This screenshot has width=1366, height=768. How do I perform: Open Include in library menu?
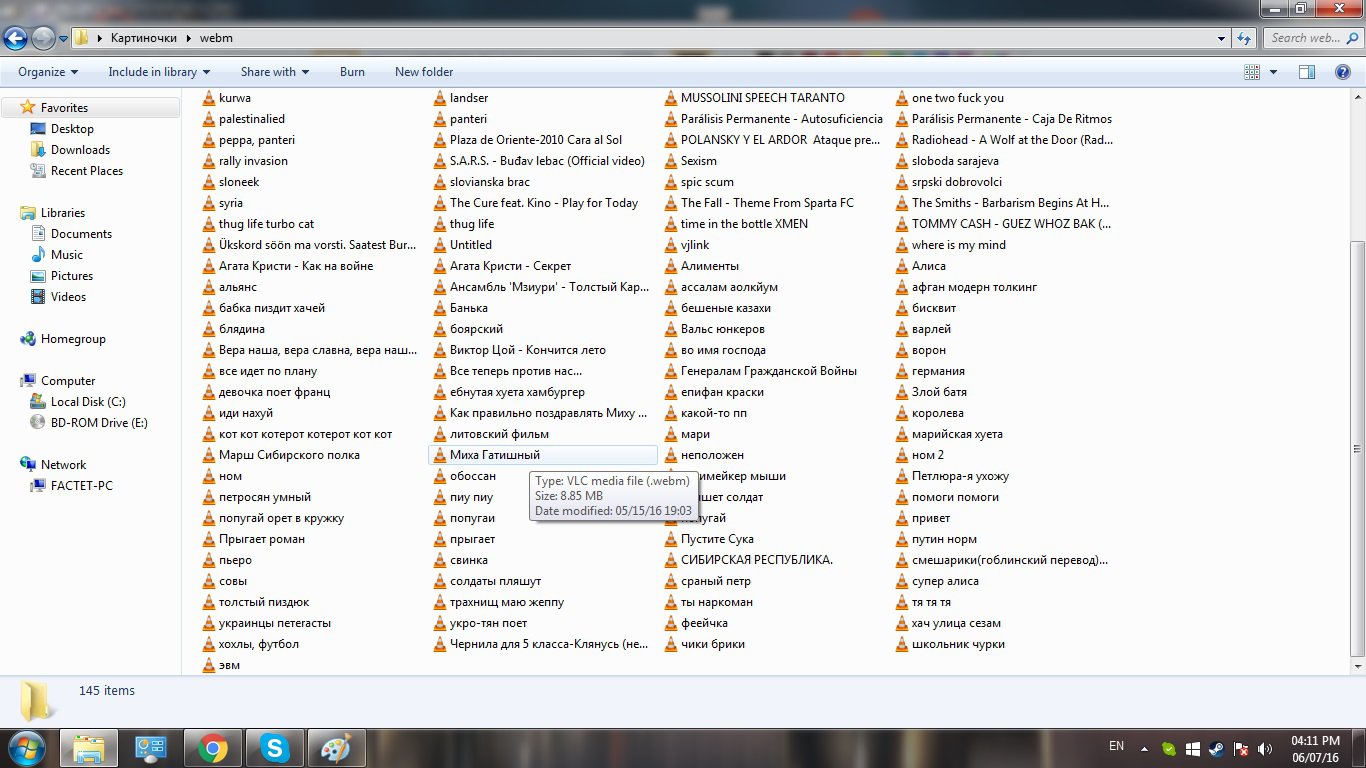tap(159, 72)
